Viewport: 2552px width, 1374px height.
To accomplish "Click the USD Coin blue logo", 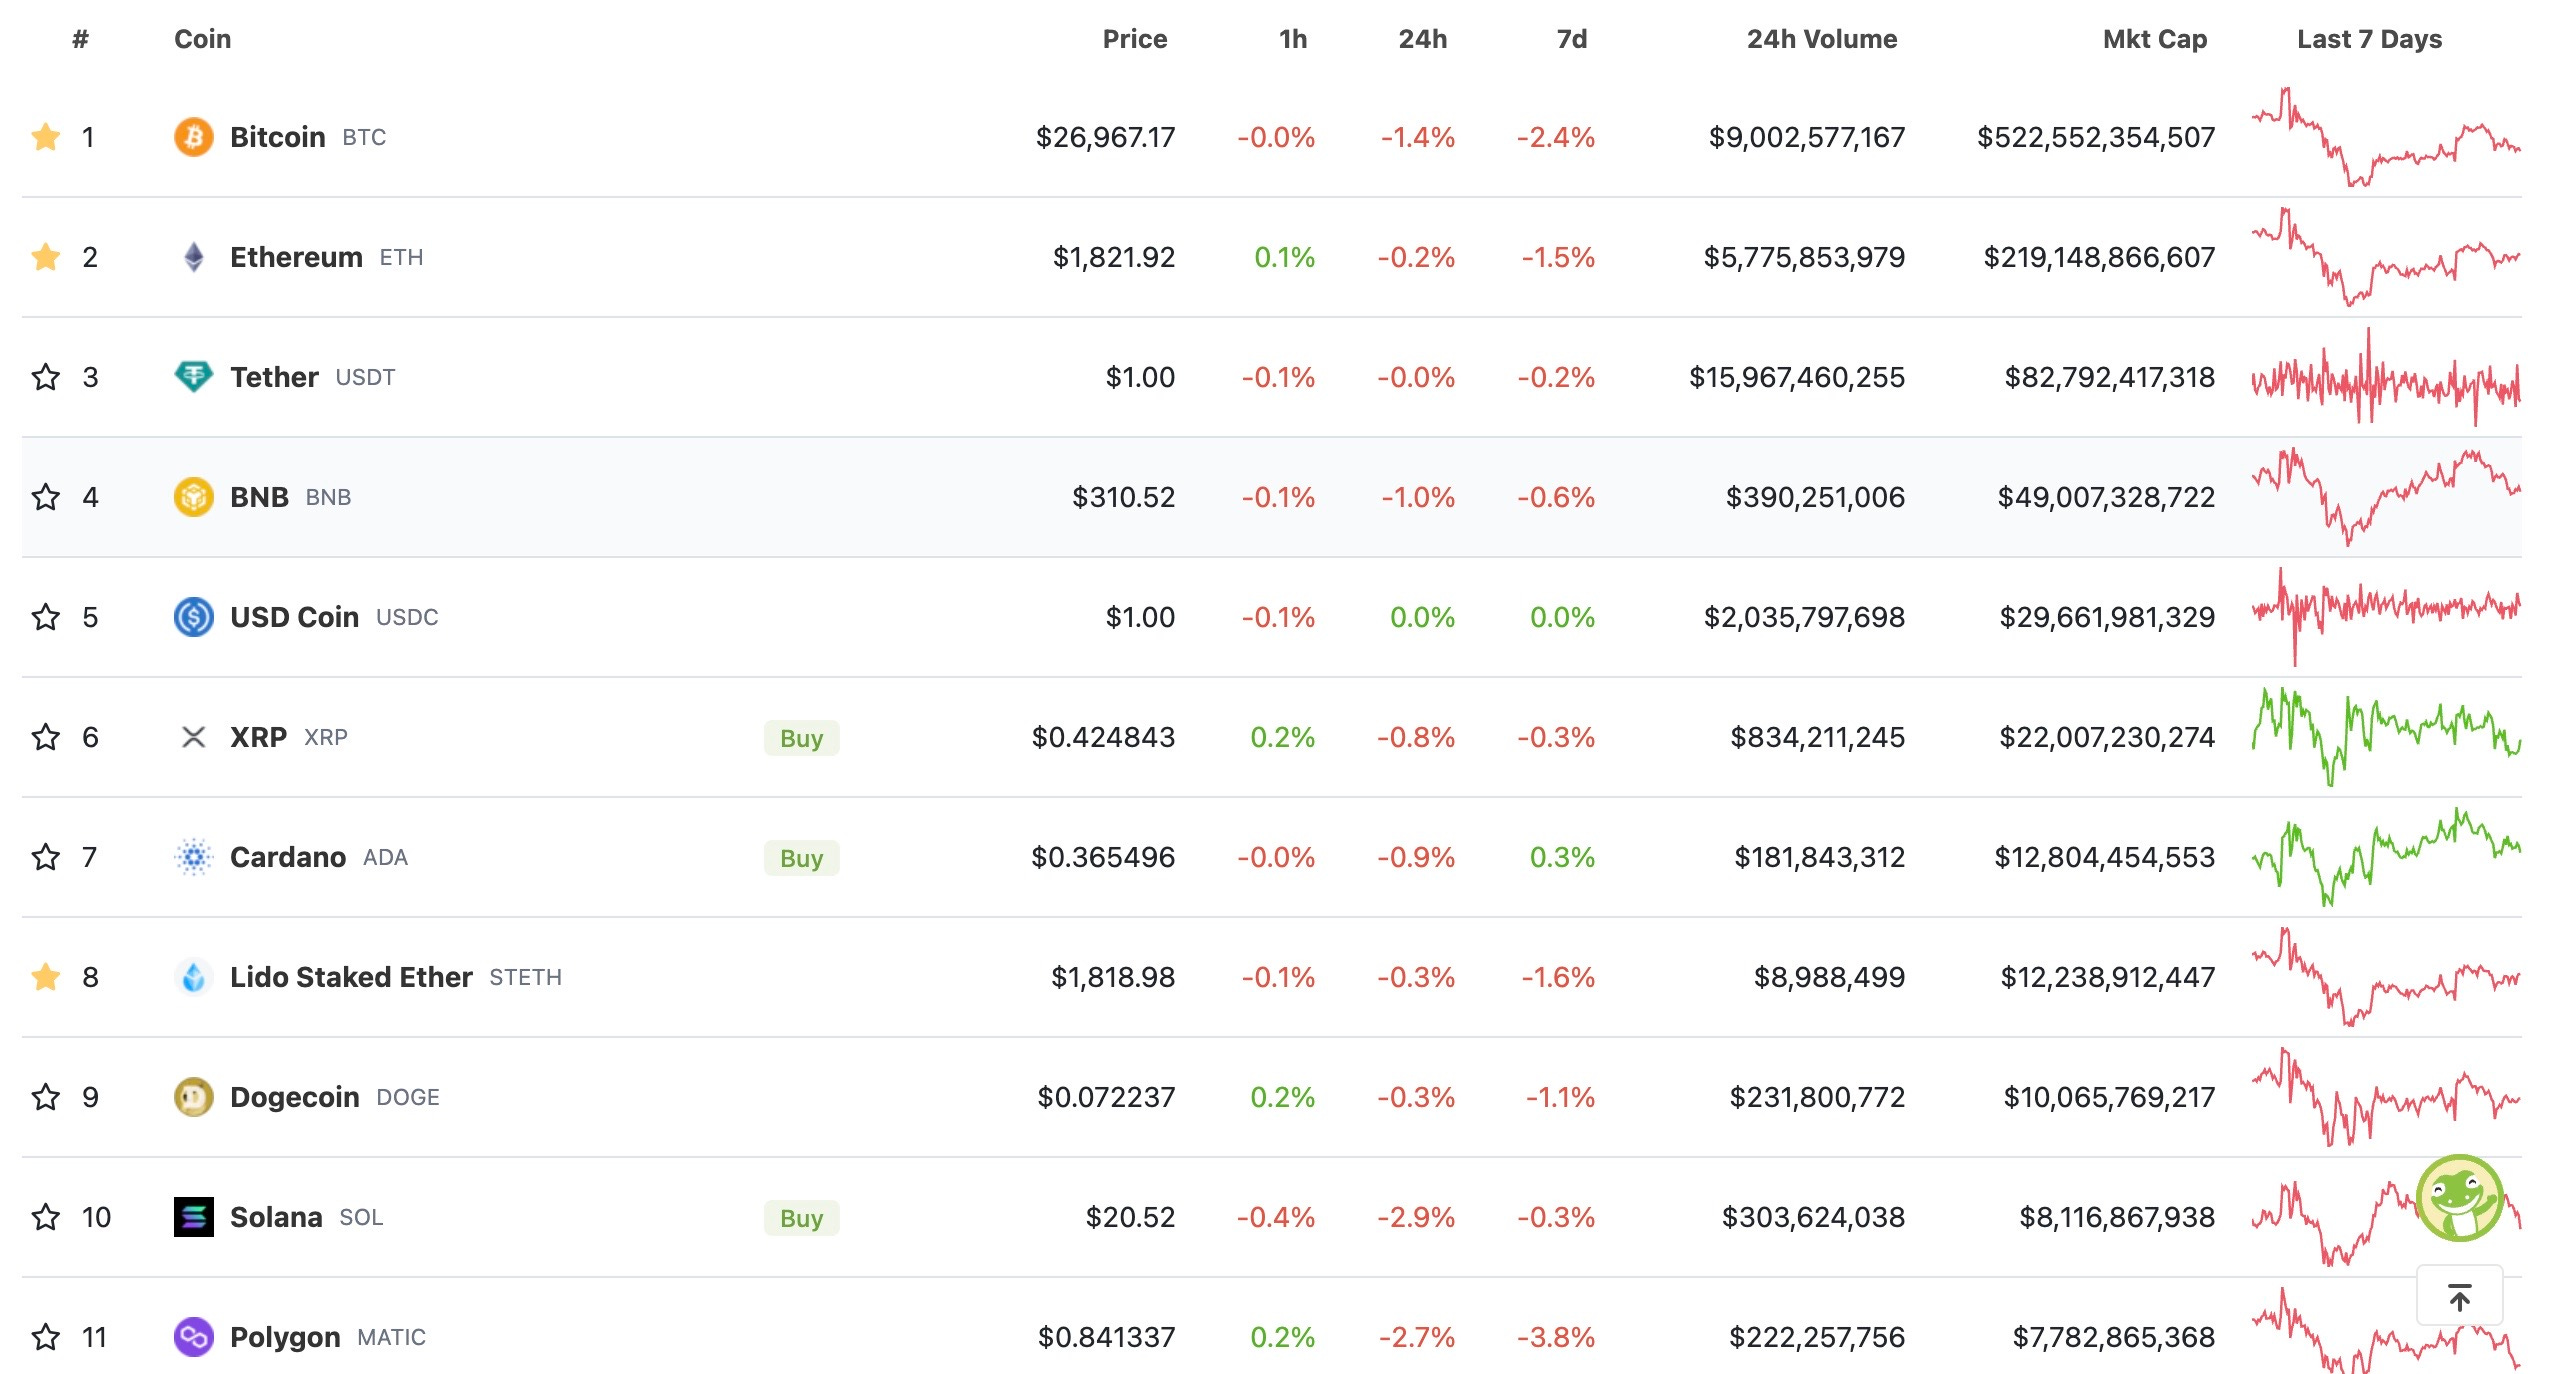I will pos(194,617).
